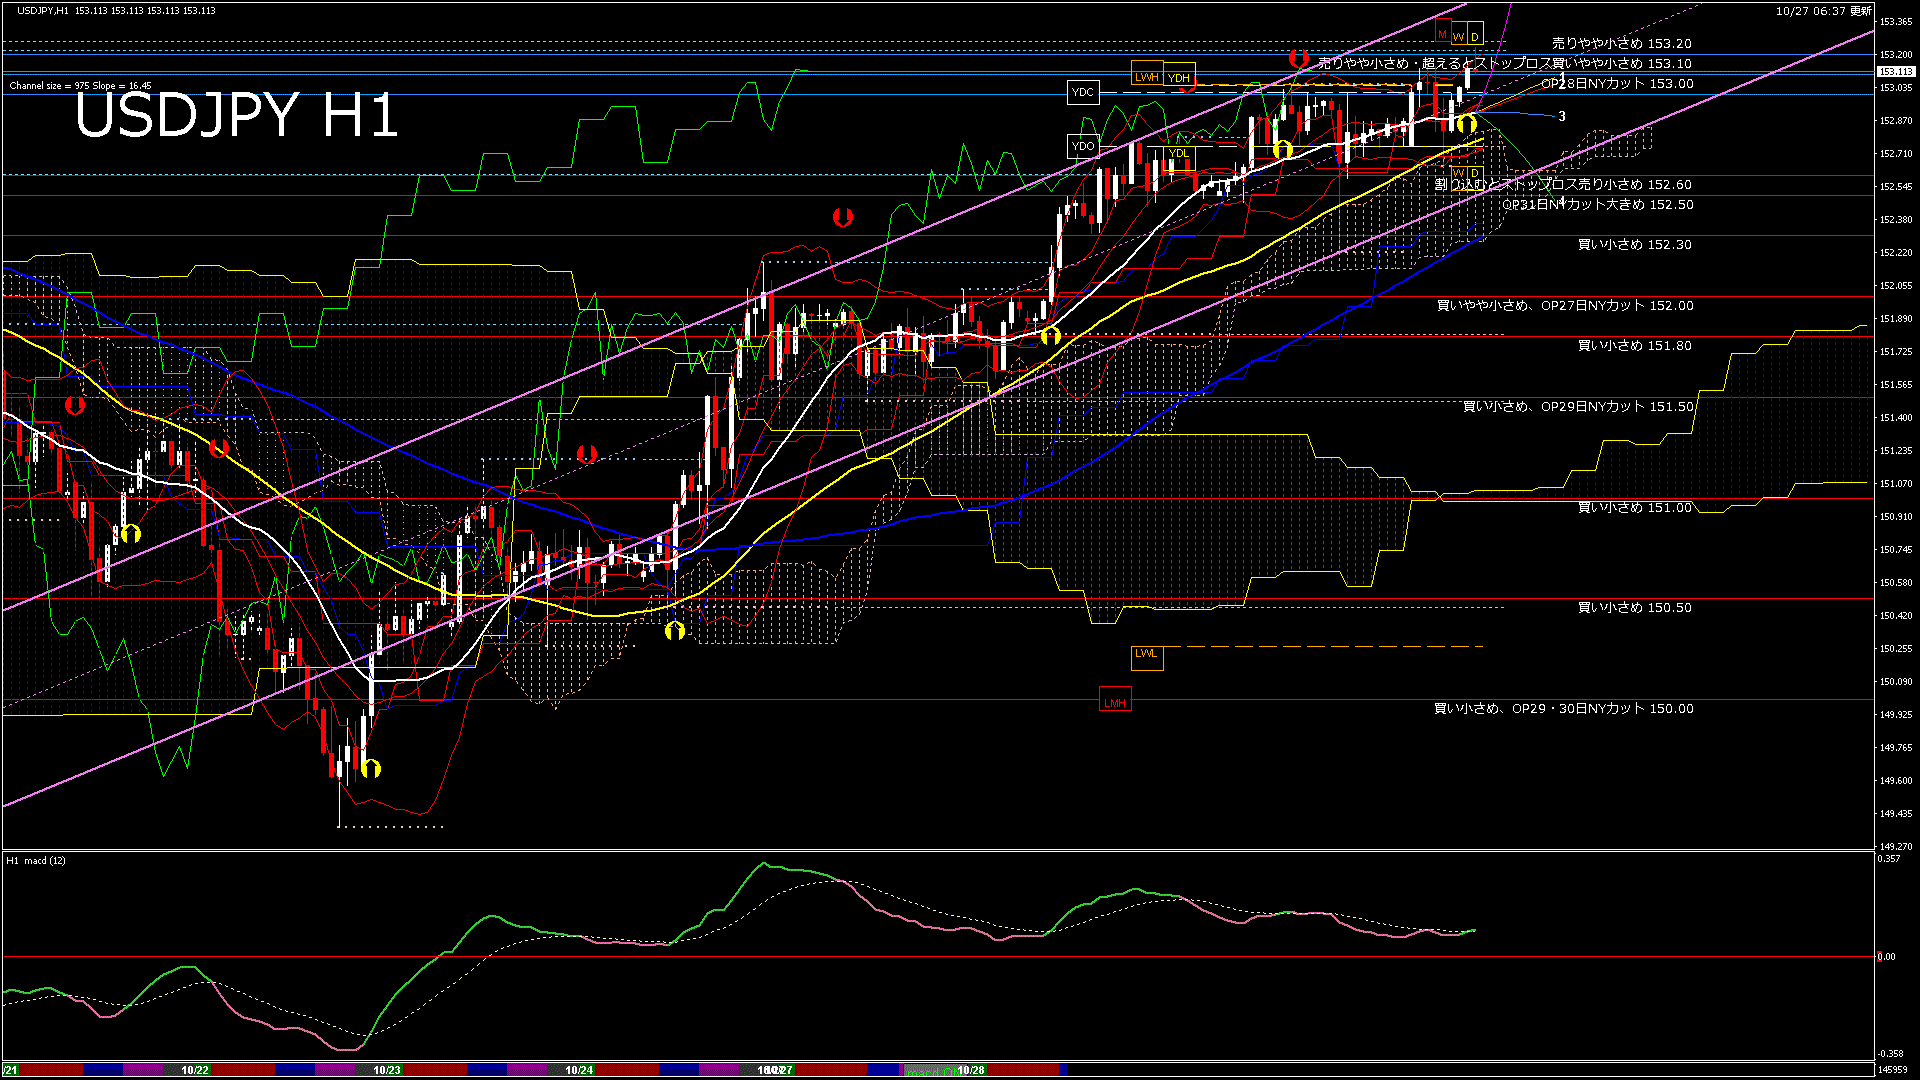The height and width of the screenshot is (1080, 1920).
Task: Click the 'Channel size = 975 Slope' text
Action: tap(80, 86)
